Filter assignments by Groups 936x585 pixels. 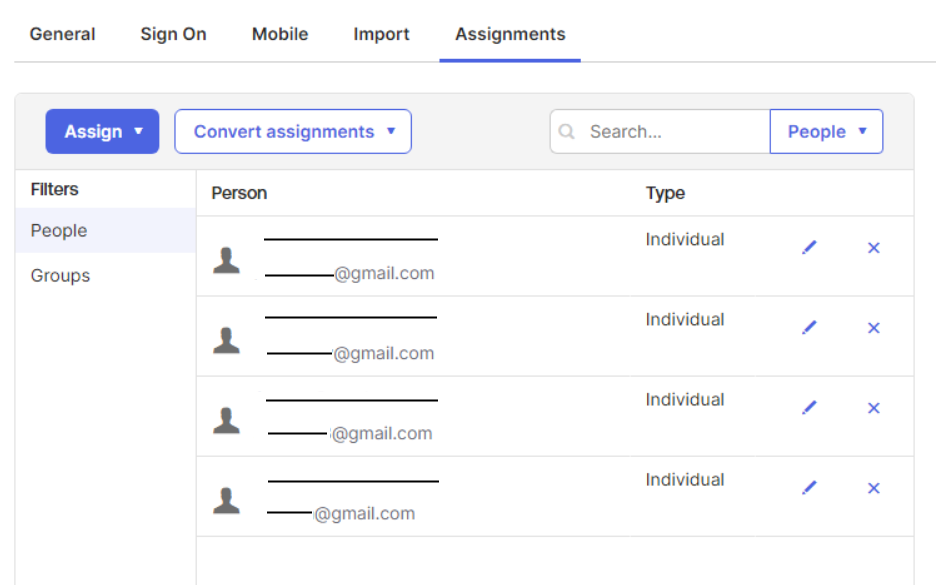point(60,275)
